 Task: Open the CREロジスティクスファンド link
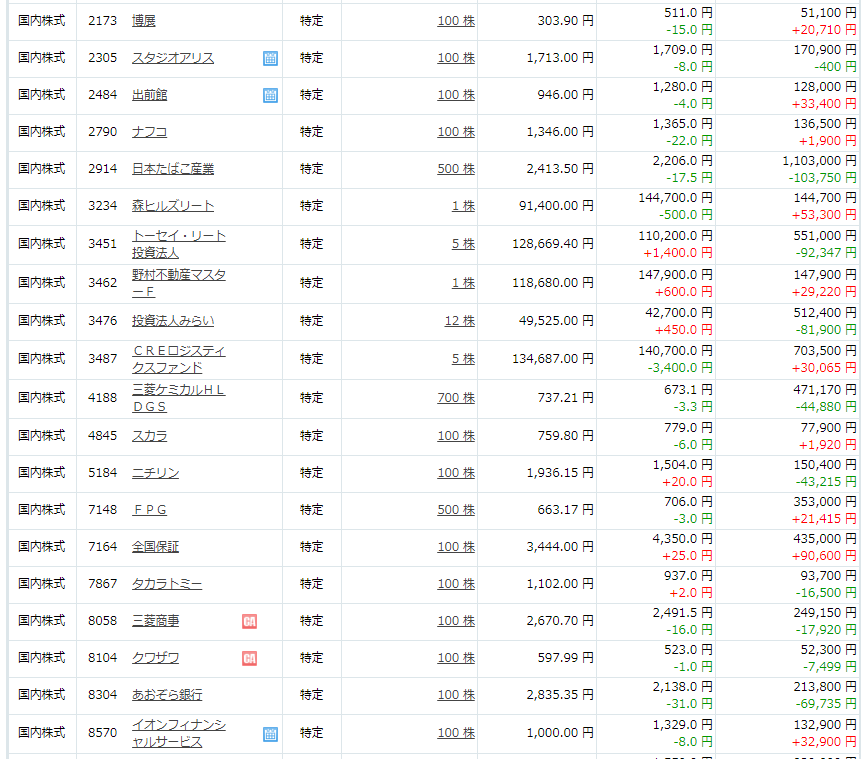point(179,359)
